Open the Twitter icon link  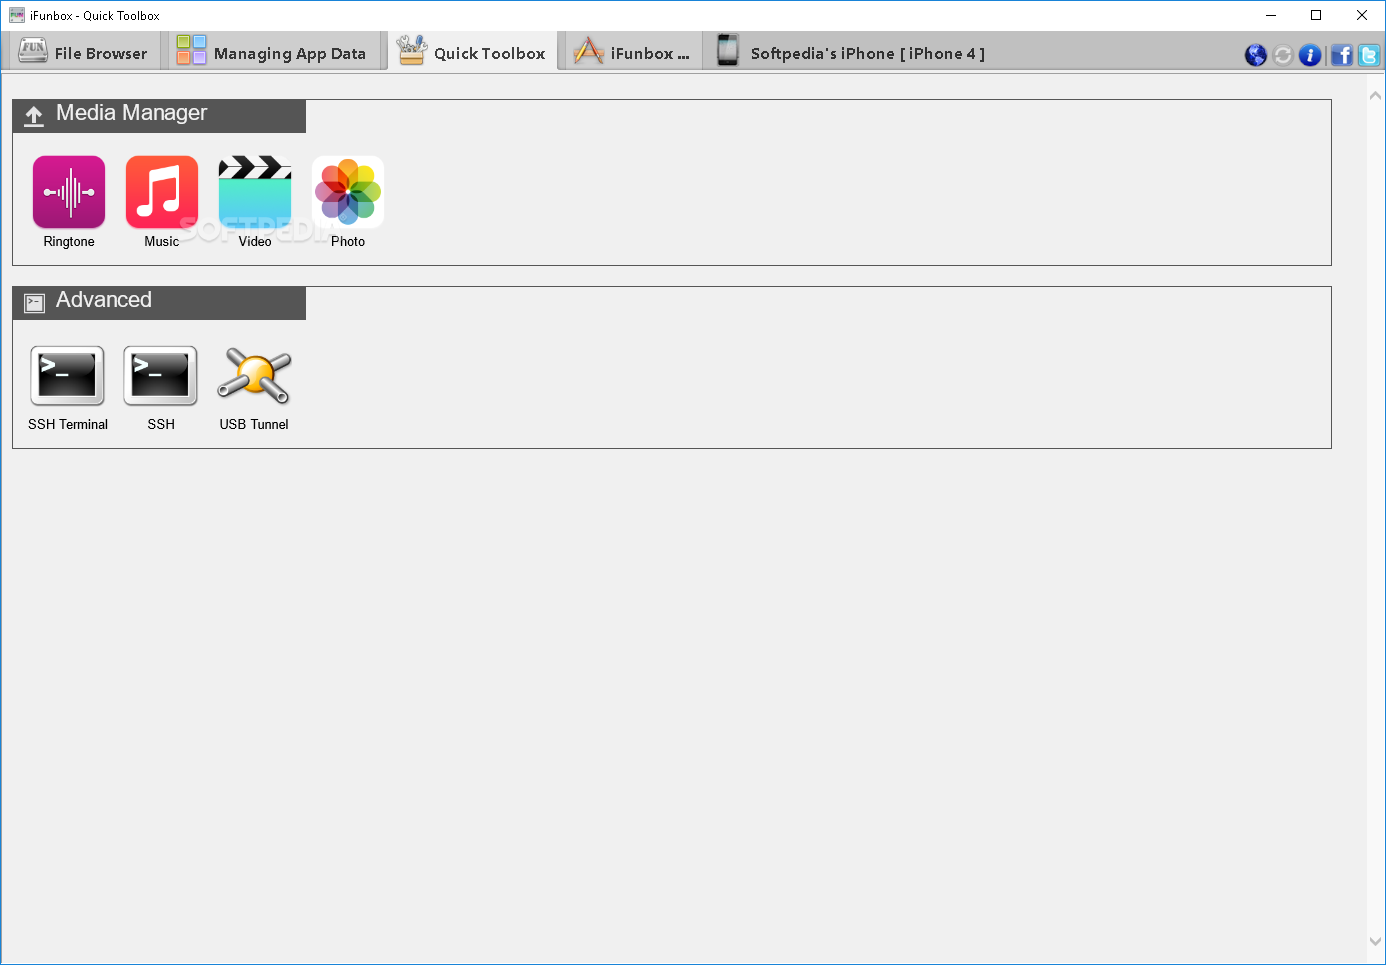(1369, 55)
